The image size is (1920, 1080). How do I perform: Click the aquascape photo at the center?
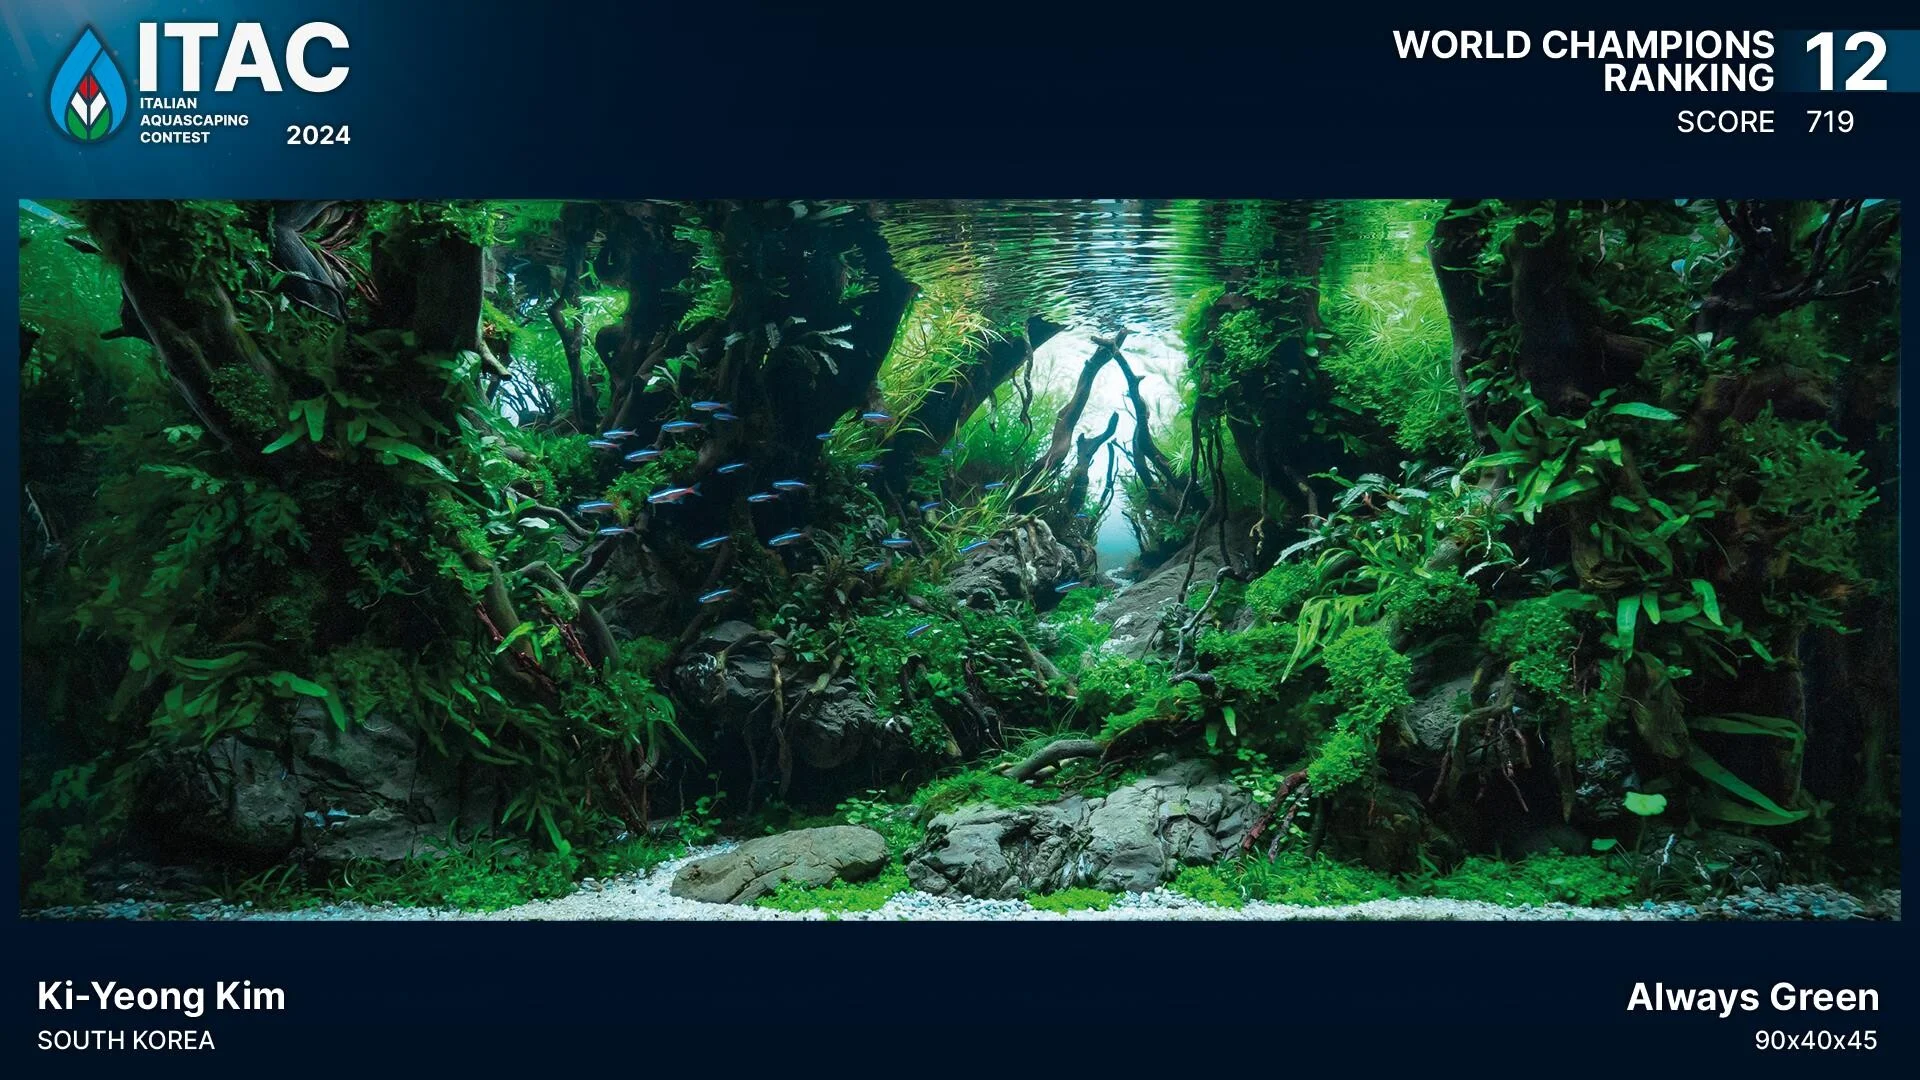pyautogui.click(x=960, y=560)
